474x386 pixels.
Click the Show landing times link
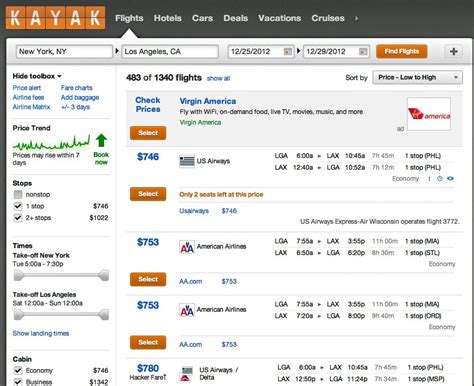pos(41,333)
